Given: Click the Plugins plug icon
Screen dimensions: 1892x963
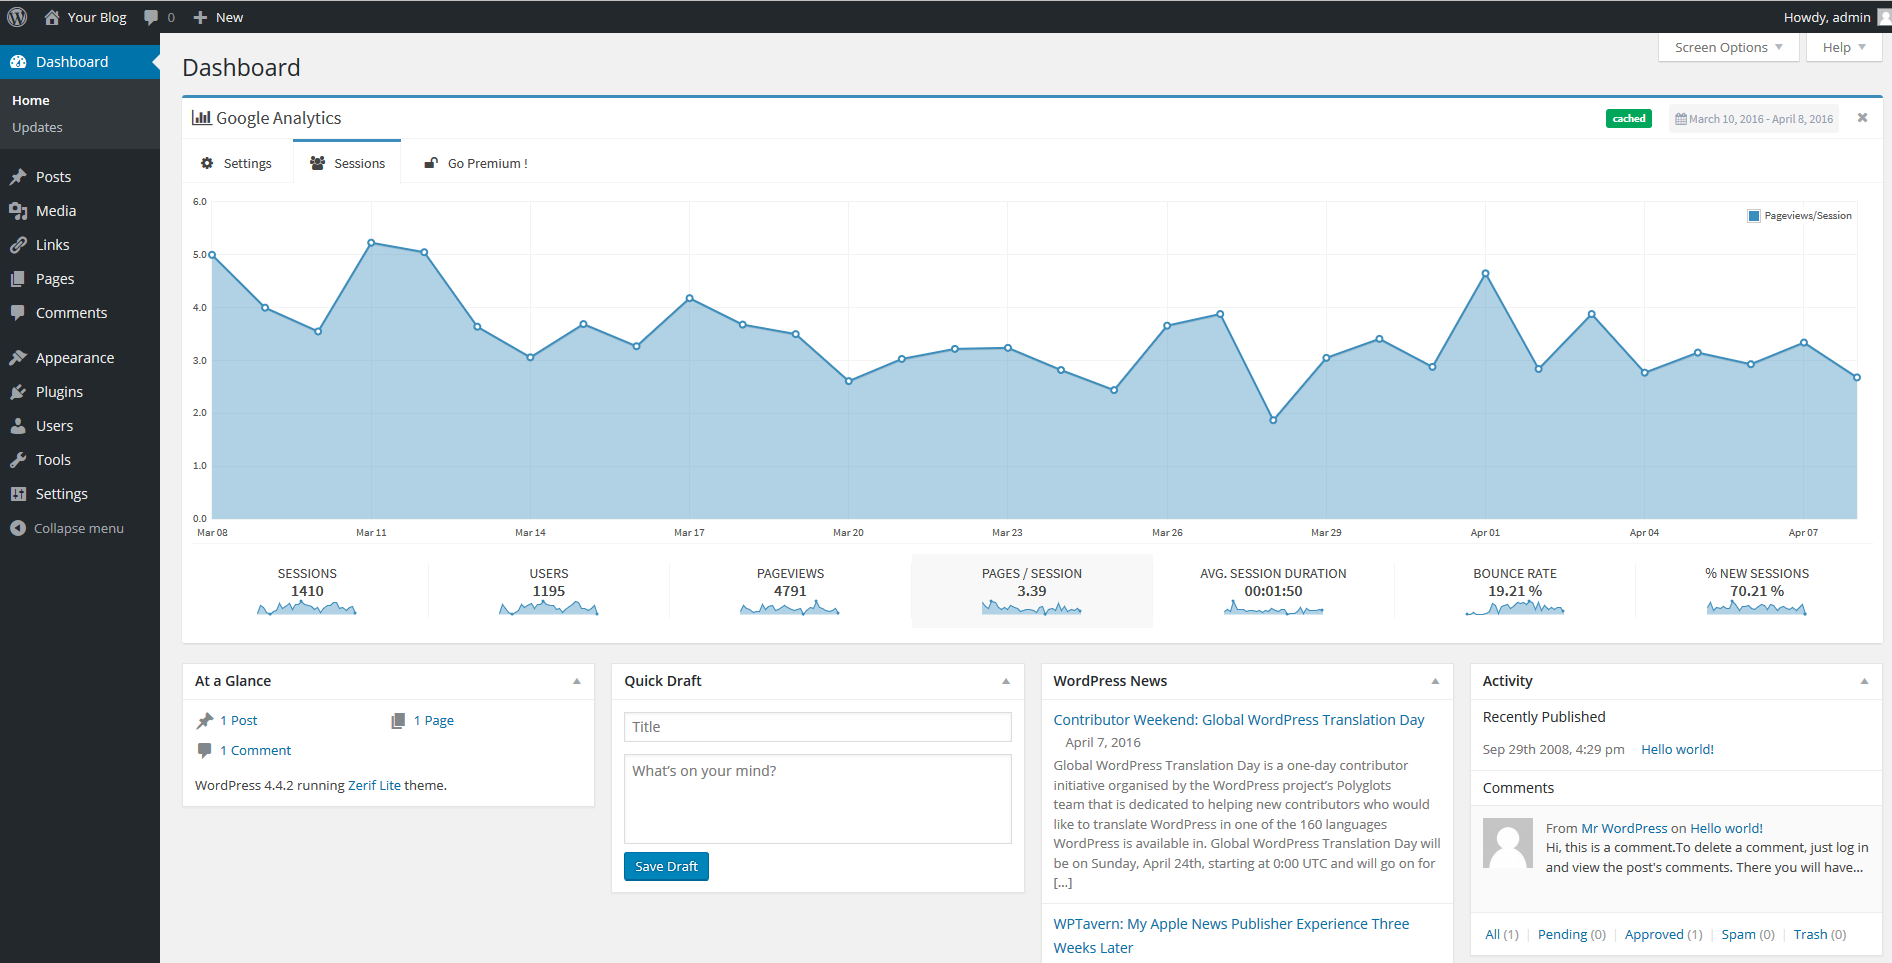Looking at the screenshot, I should [x=18, y=392].
